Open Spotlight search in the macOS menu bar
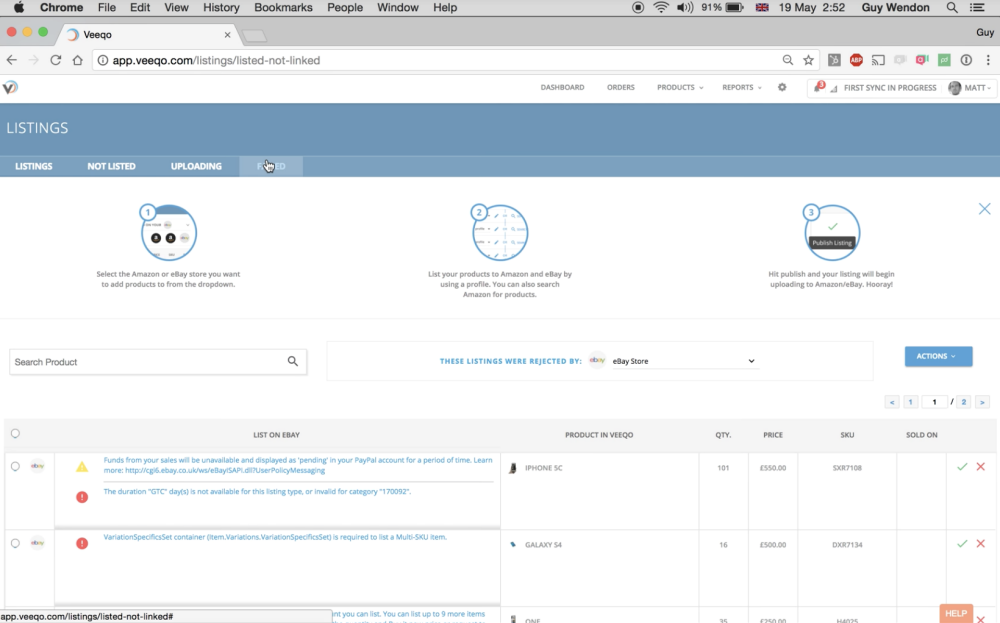 click(952, 8)
